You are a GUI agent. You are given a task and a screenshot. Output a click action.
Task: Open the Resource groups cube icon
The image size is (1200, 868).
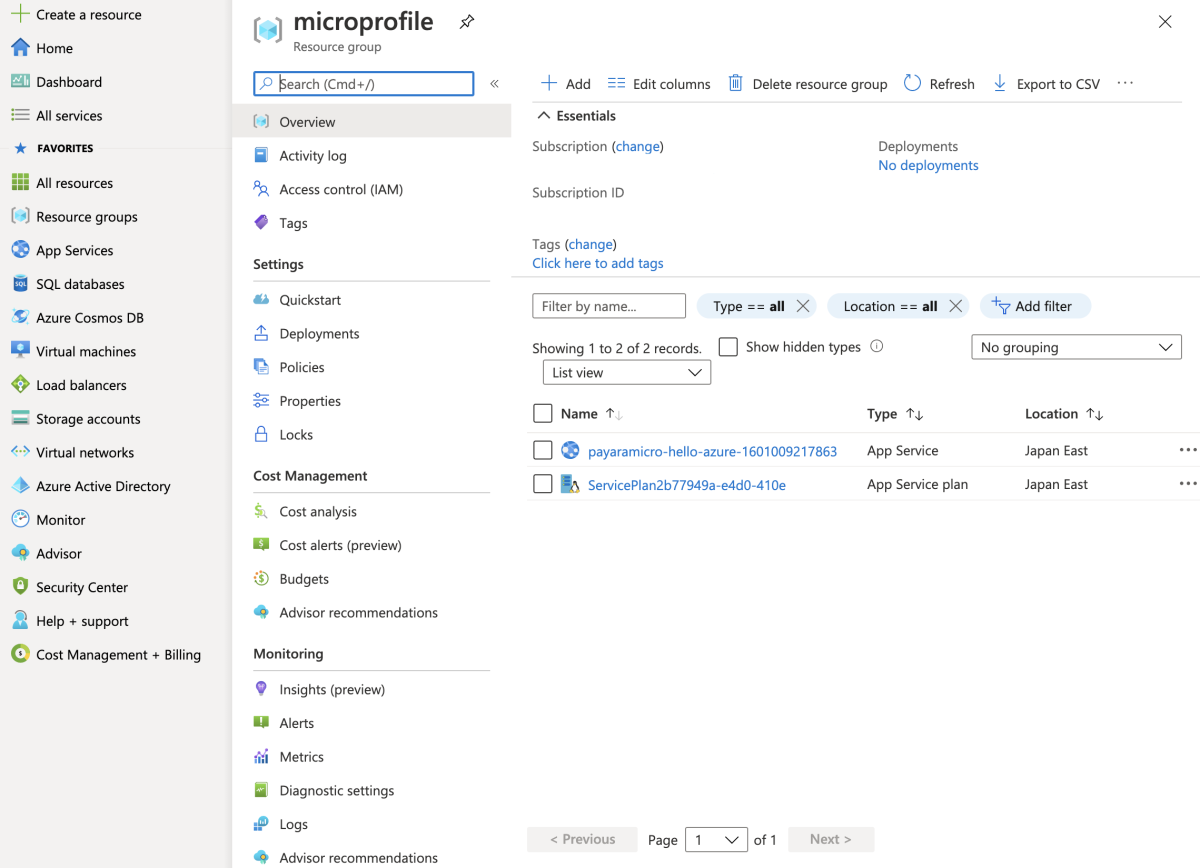point(20,216)
